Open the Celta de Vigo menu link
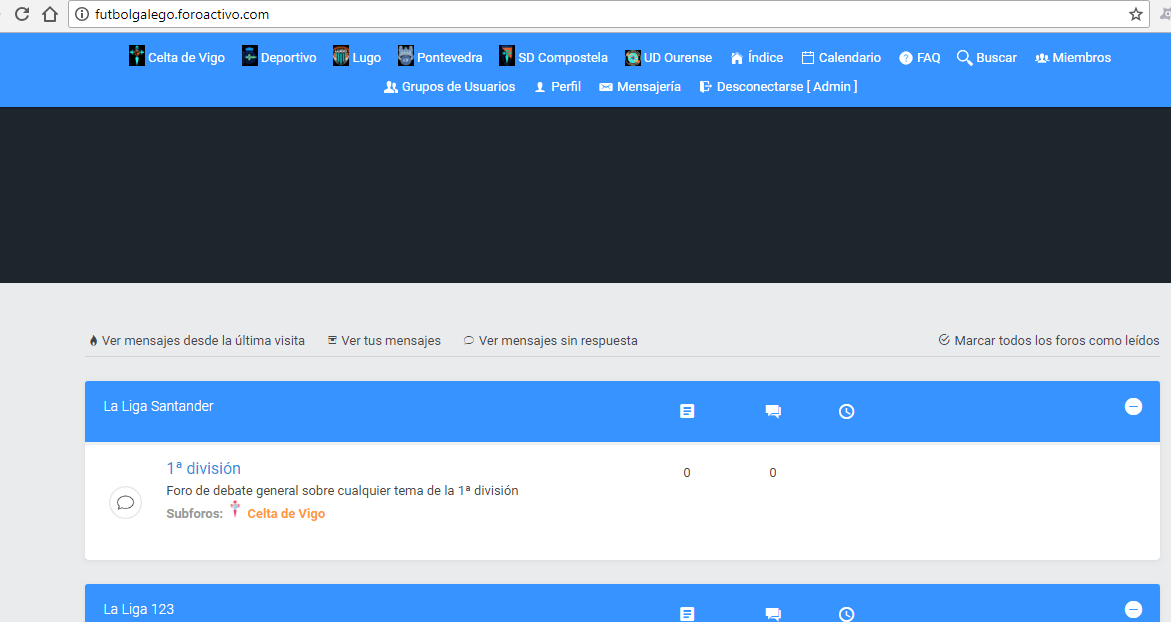Image resolution: width=1171 pixels, height=622 pixels. [186, 57]
